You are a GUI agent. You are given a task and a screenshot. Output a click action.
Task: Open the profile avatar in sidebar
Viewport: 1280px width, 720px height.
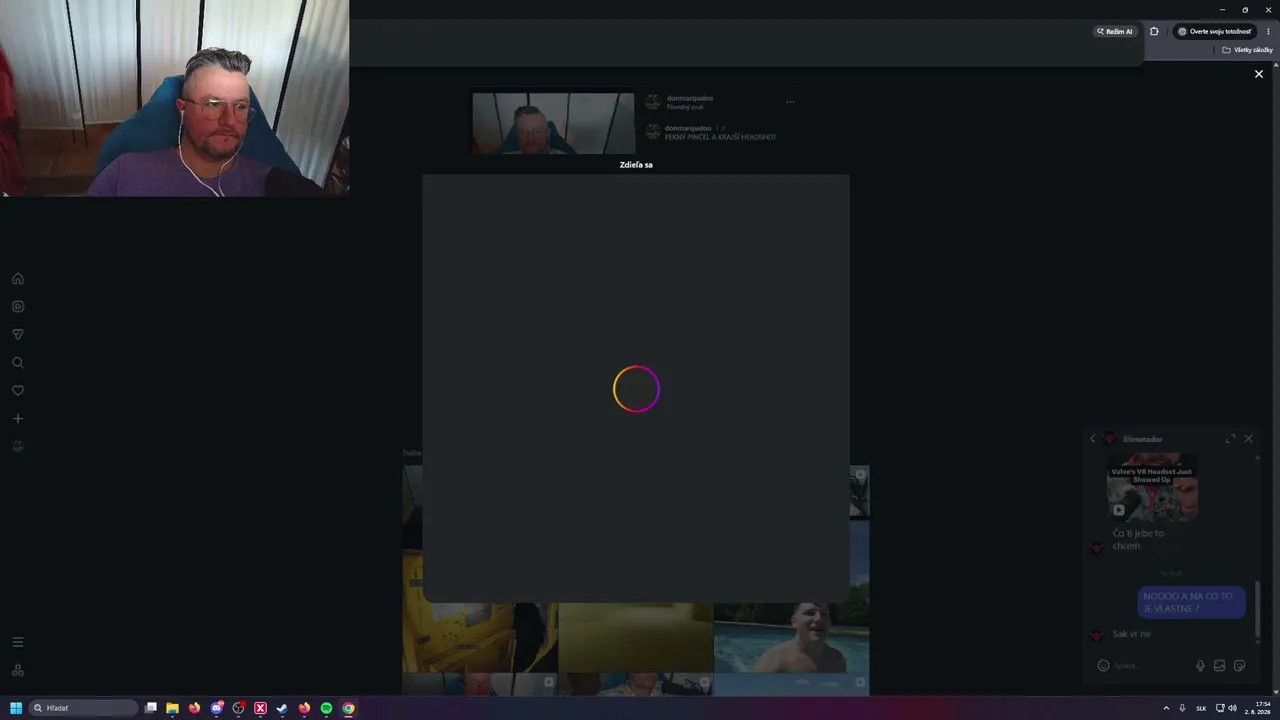point(17,447)
